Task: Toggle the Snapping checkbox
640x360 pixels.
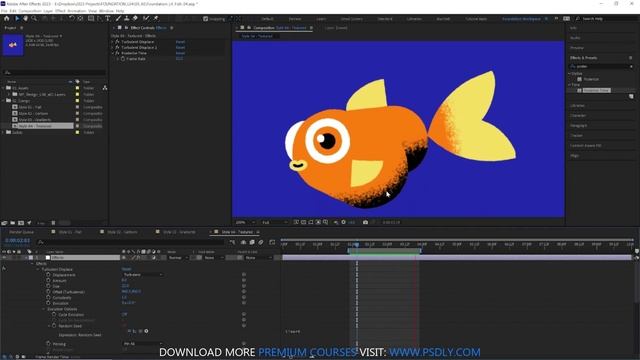Action: [x=206, y=19]
